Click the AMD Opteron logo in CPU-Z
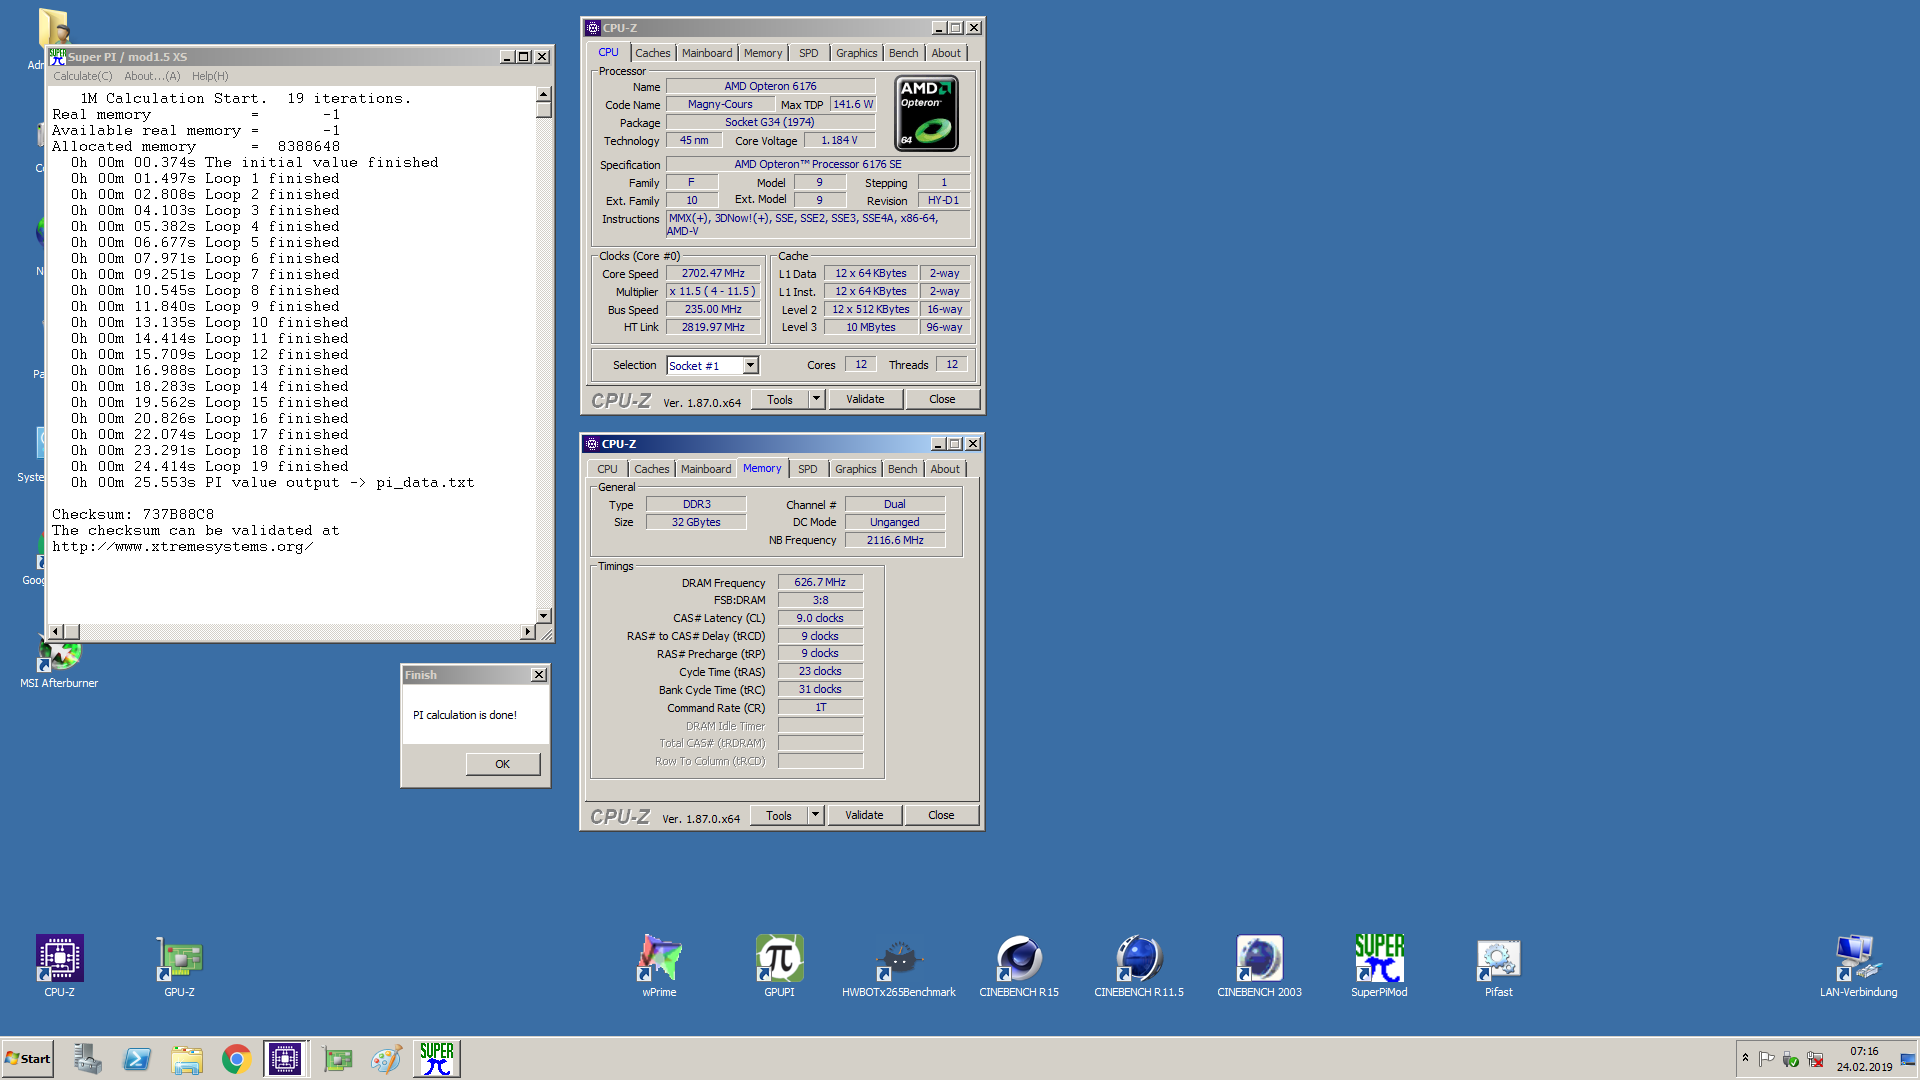1920x1080 pixels. [926, 113]
